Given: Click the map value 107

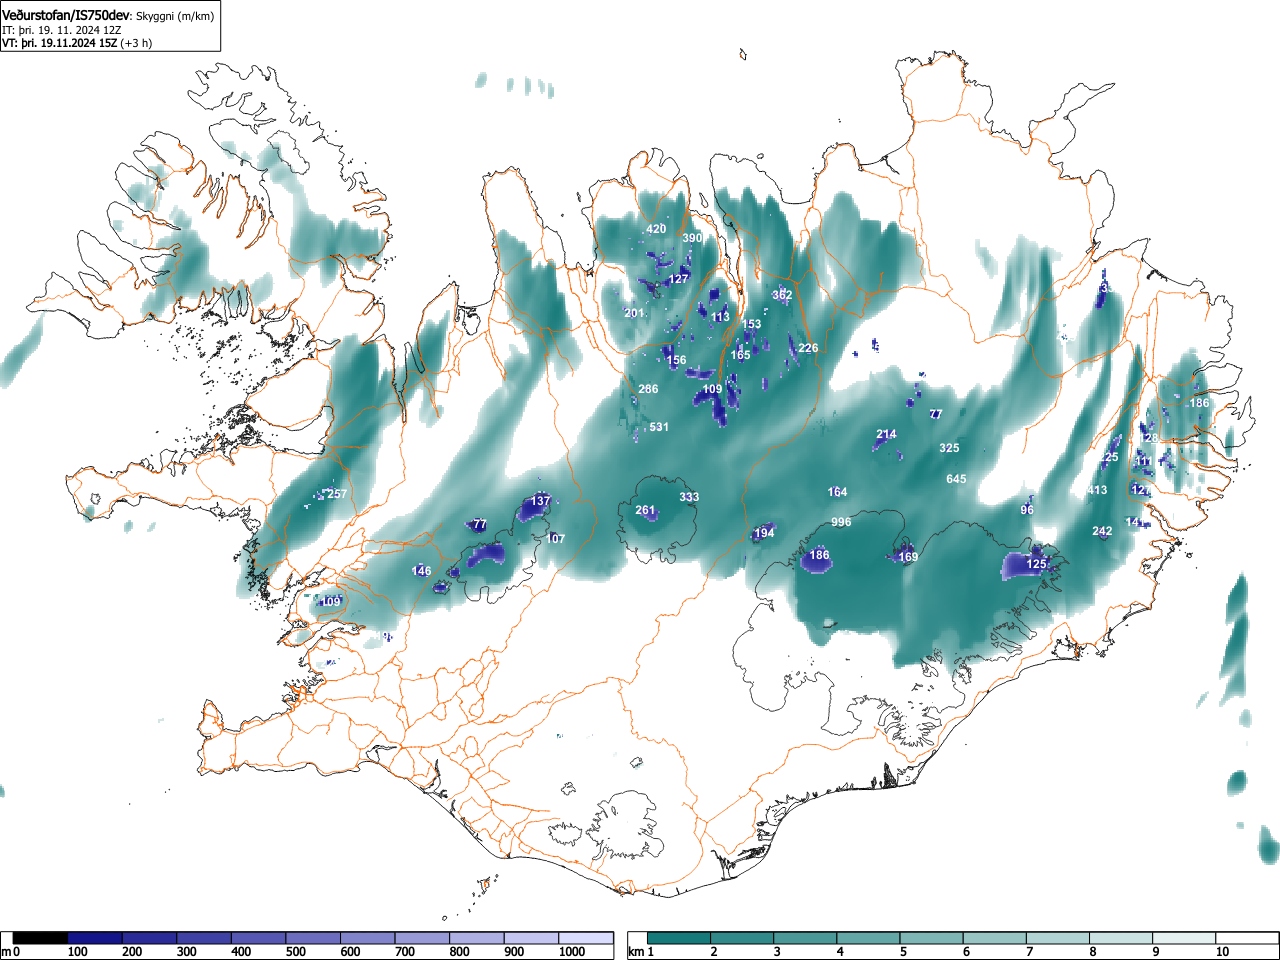Looking at the screenshot, I should pos(555,538).
